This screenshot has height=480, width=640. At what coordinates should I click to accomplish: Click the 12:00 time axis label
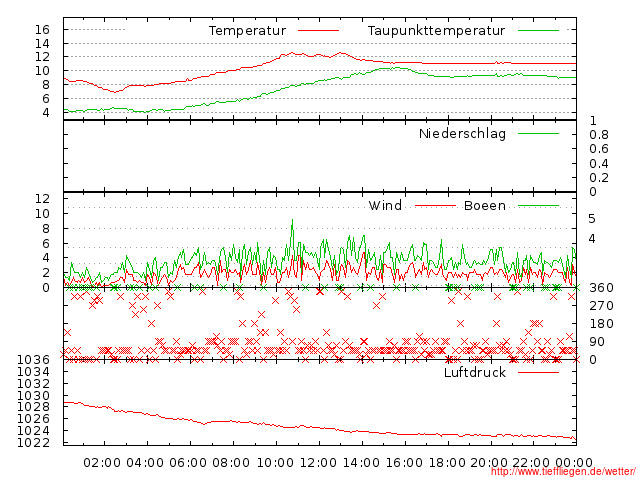(318, 462)
